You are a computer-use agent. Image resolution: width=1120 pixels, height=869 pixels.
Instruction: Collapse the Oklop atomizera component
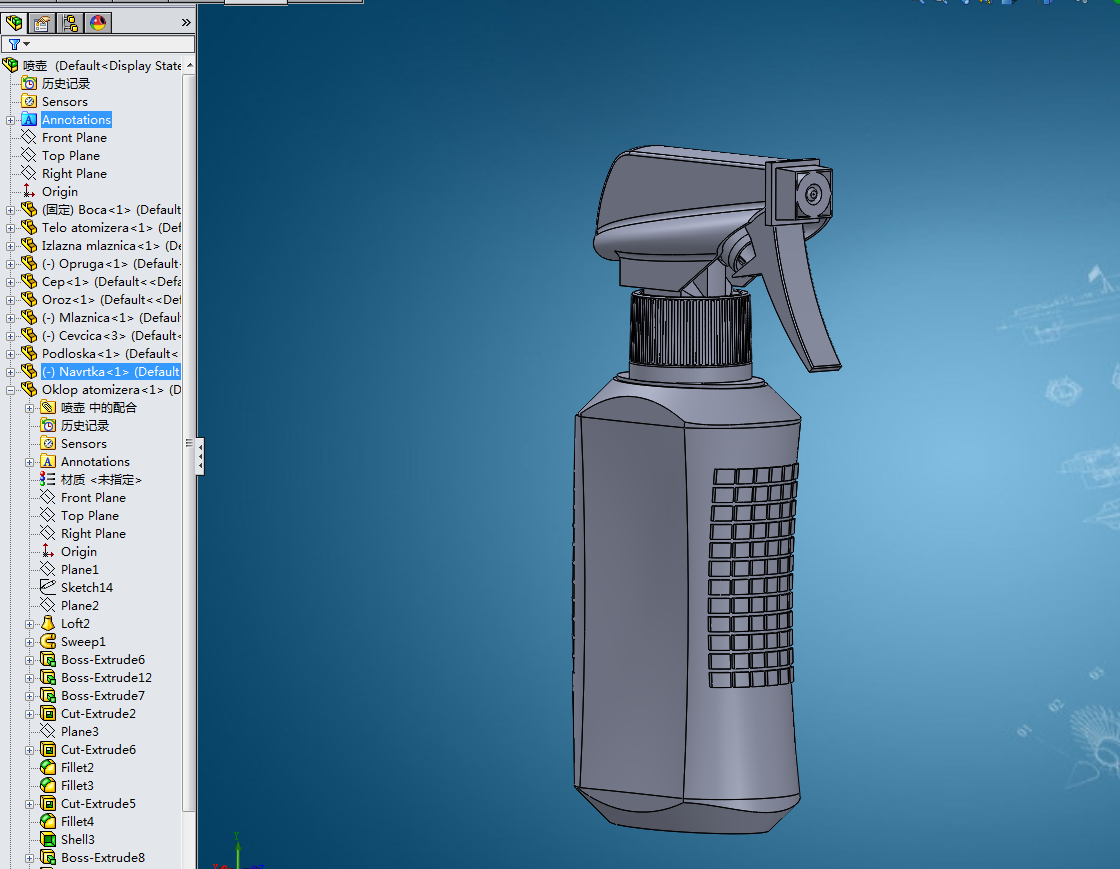(10, 390)
